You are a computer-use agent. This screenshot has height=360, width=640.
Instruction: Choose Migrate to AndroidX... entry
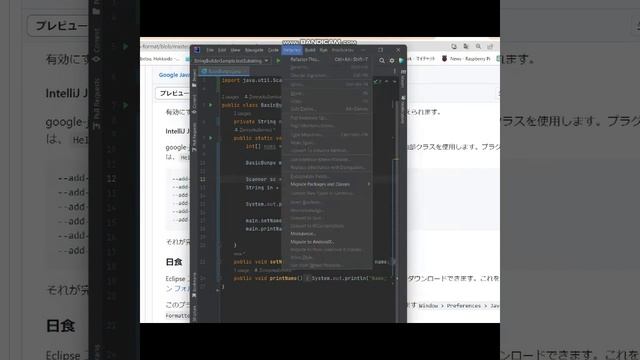[x=327, y=242]
